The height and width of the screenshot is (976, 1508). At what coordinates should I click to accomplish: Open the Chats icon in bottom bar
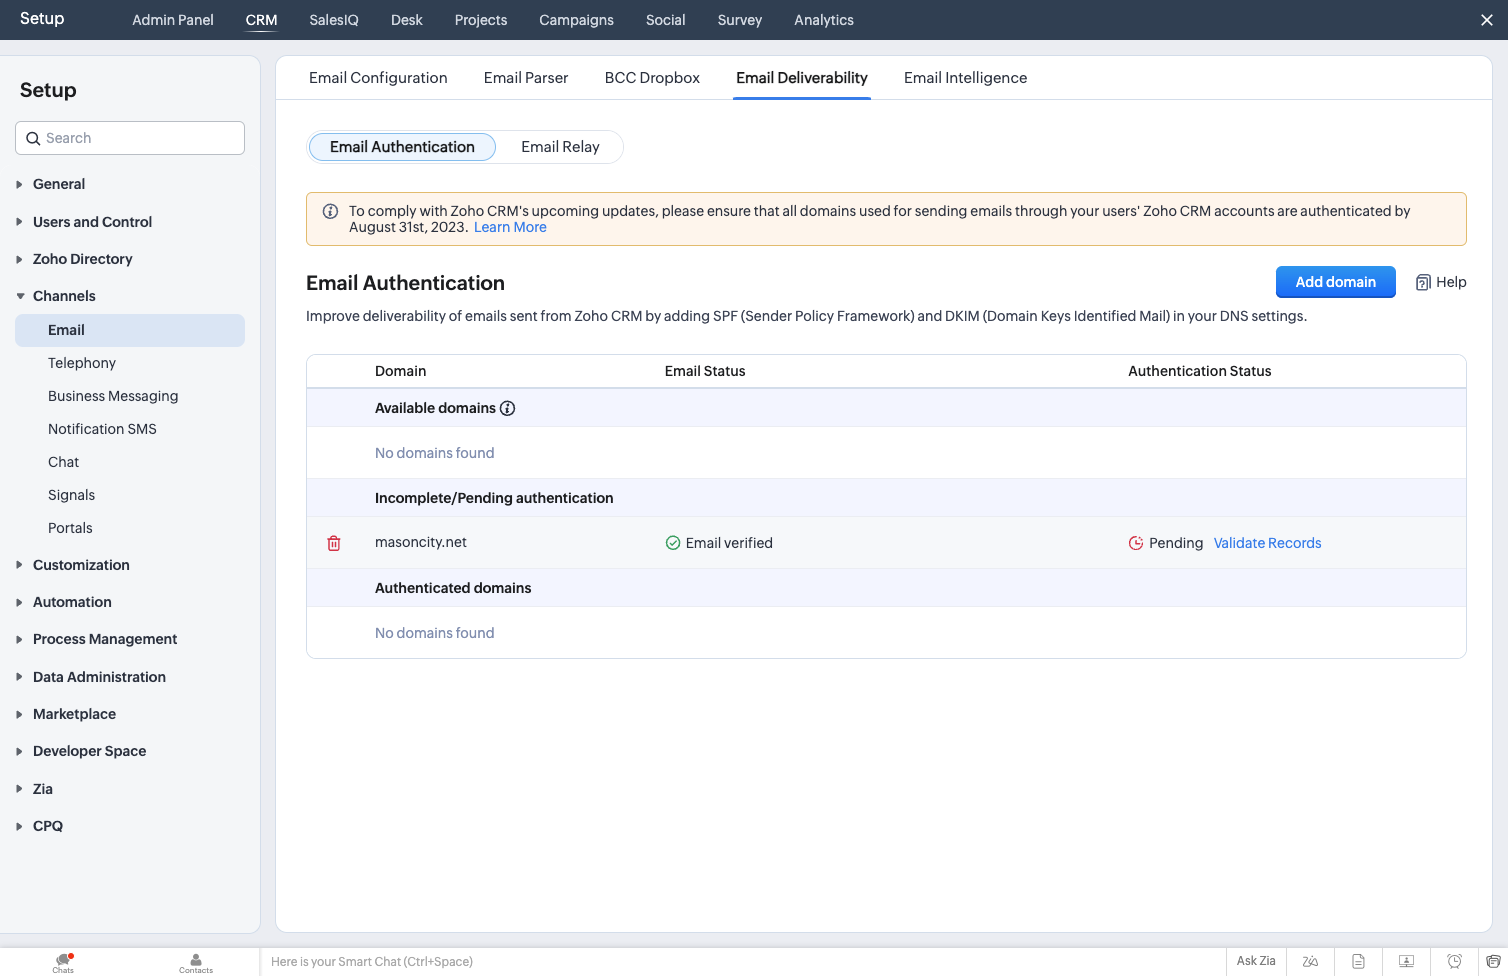pos(63,962)
